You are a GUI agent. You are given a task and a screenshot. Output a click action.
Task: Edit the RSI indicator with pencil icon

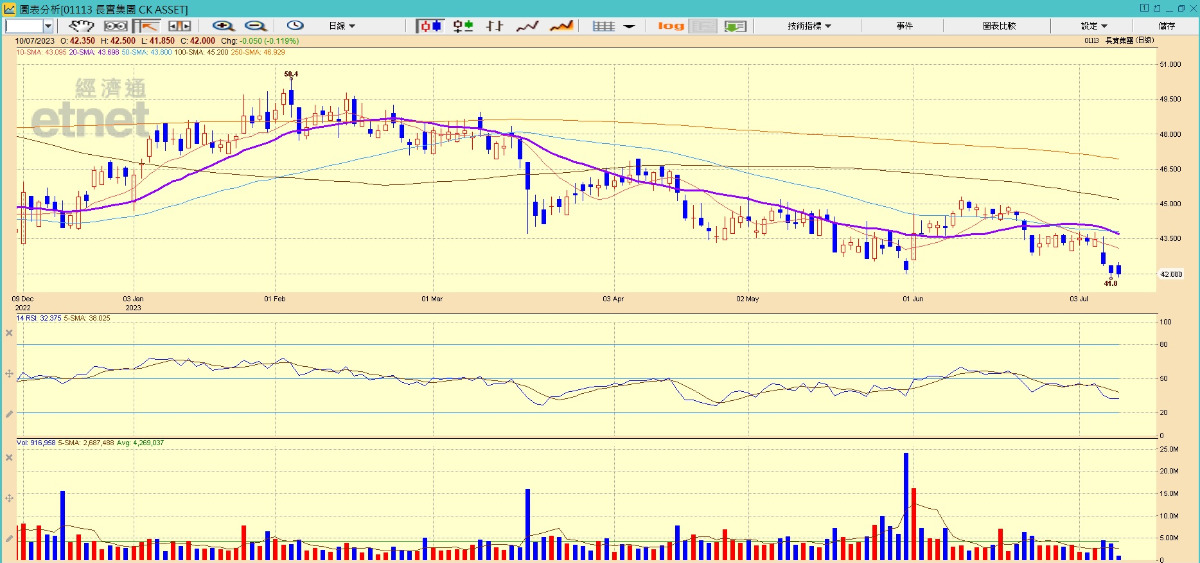click(x=9, y=413)
